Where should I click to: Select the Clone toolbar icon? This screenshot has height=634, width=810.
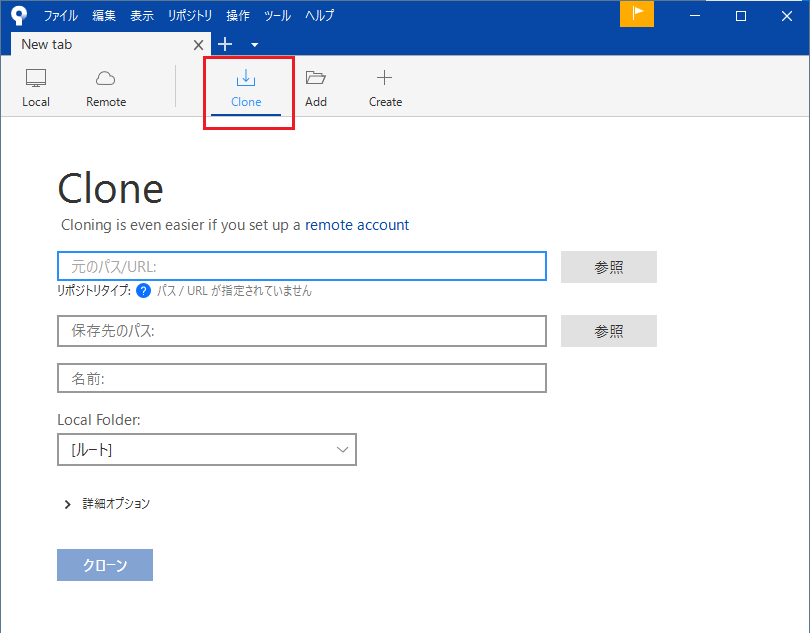tap(246, 89)
